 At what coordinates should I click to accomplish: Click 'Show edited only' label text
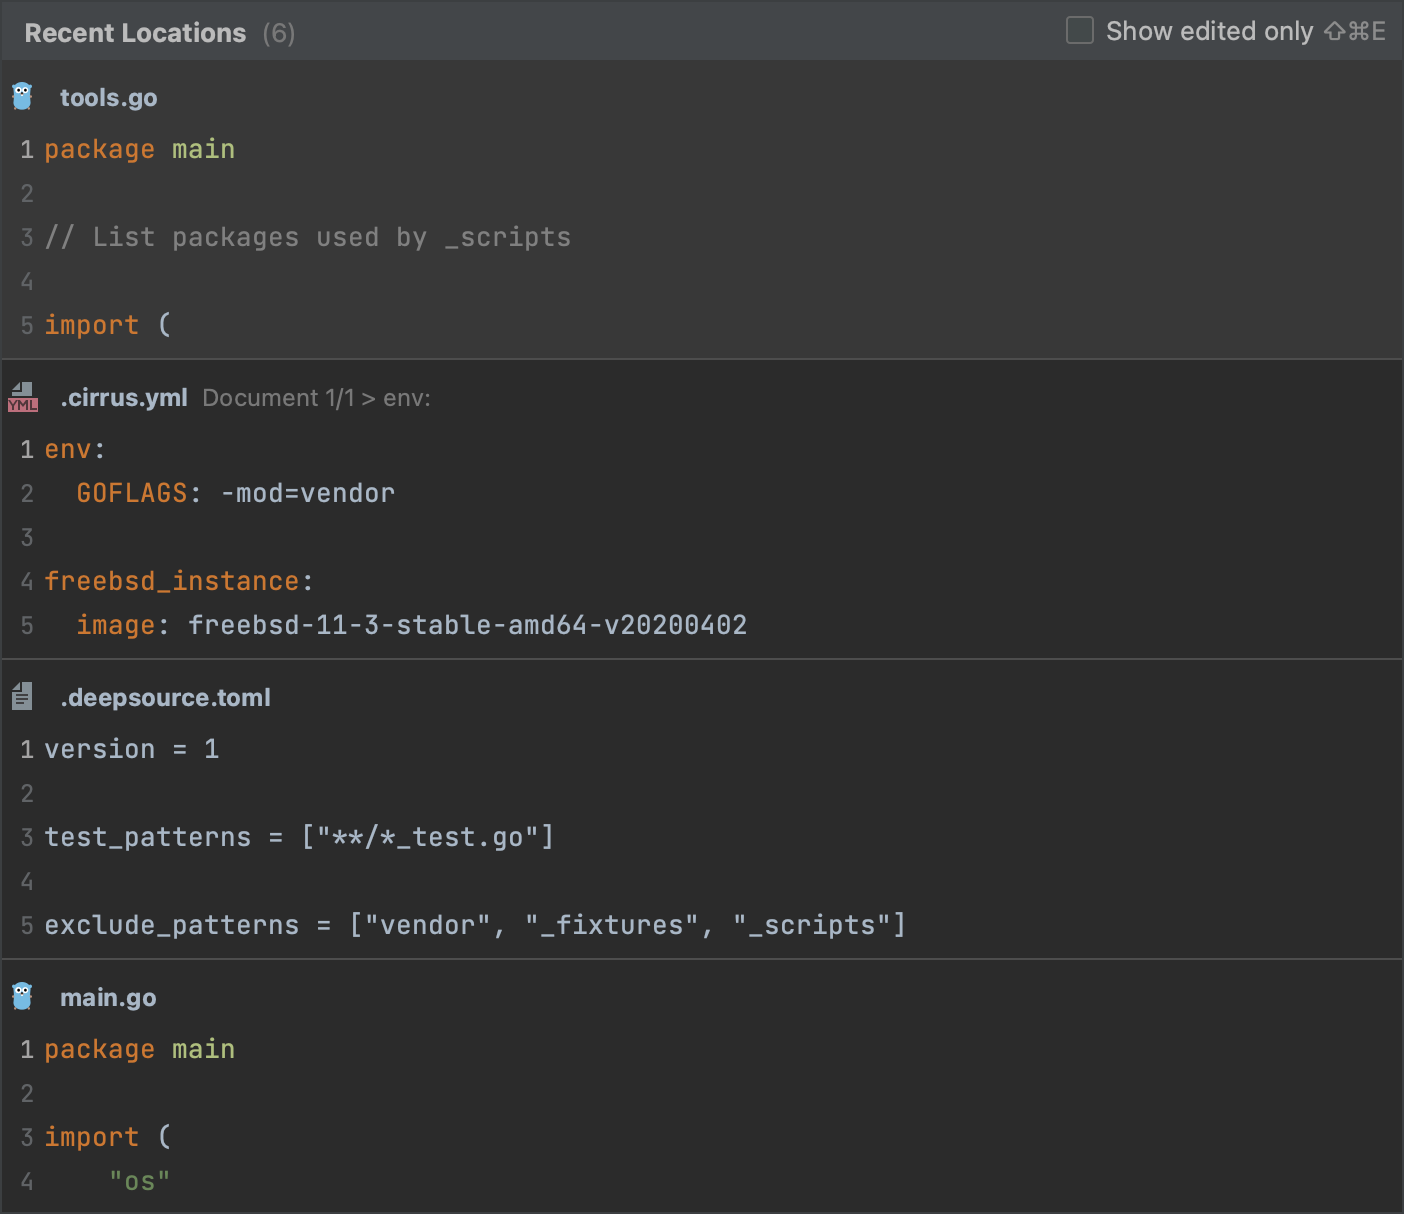tap(1208, 32)
